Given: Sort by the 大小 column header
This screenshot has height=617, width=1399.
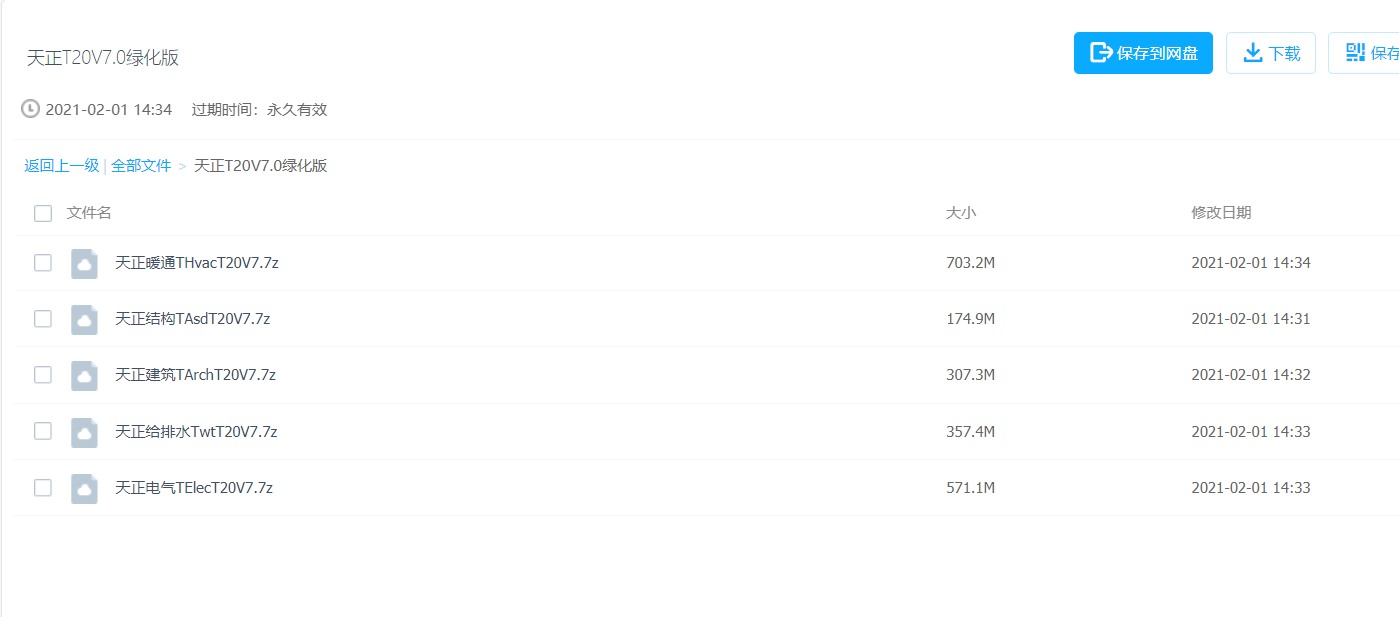Looking at the screenshot, I should [961, 213].
